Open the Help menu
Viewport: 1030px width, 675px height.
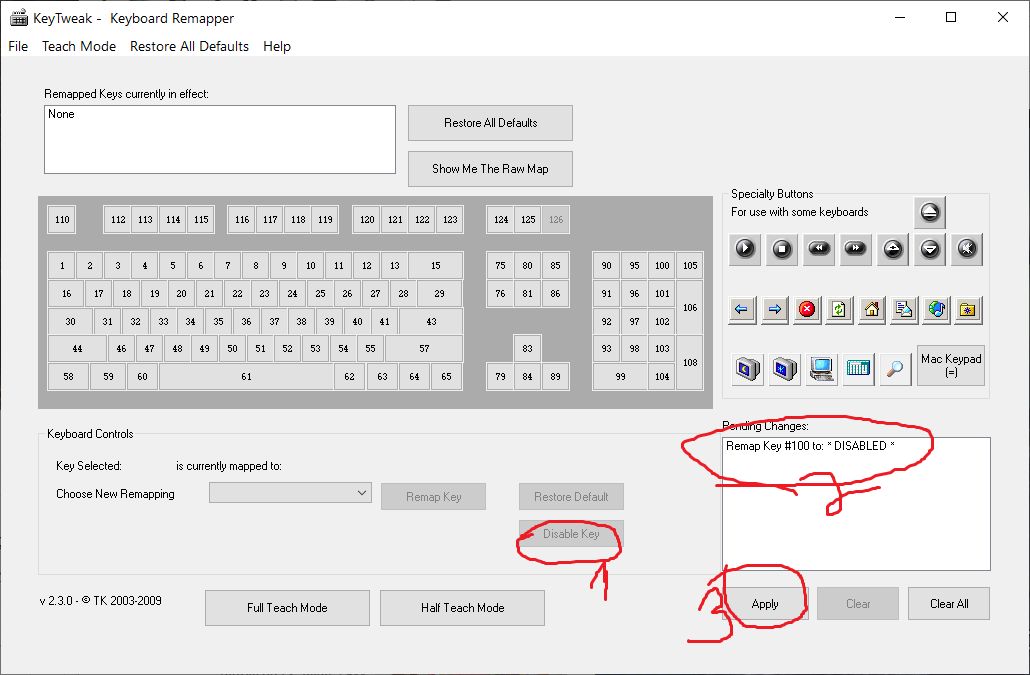point(277,46)
